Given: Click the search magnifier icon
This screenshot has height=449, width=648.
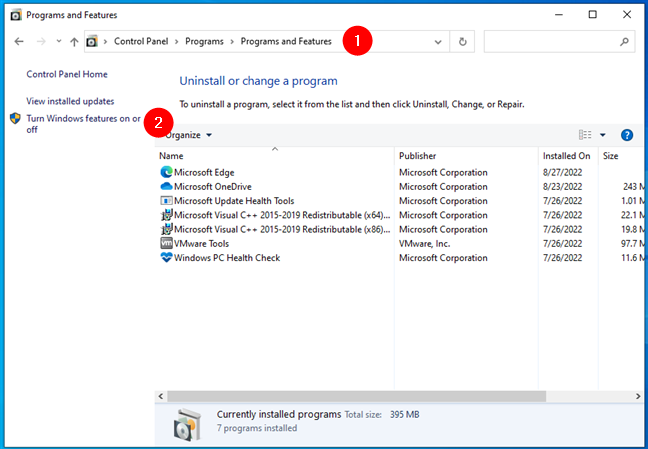Looking at the screenshot, I should coord(624,42).
